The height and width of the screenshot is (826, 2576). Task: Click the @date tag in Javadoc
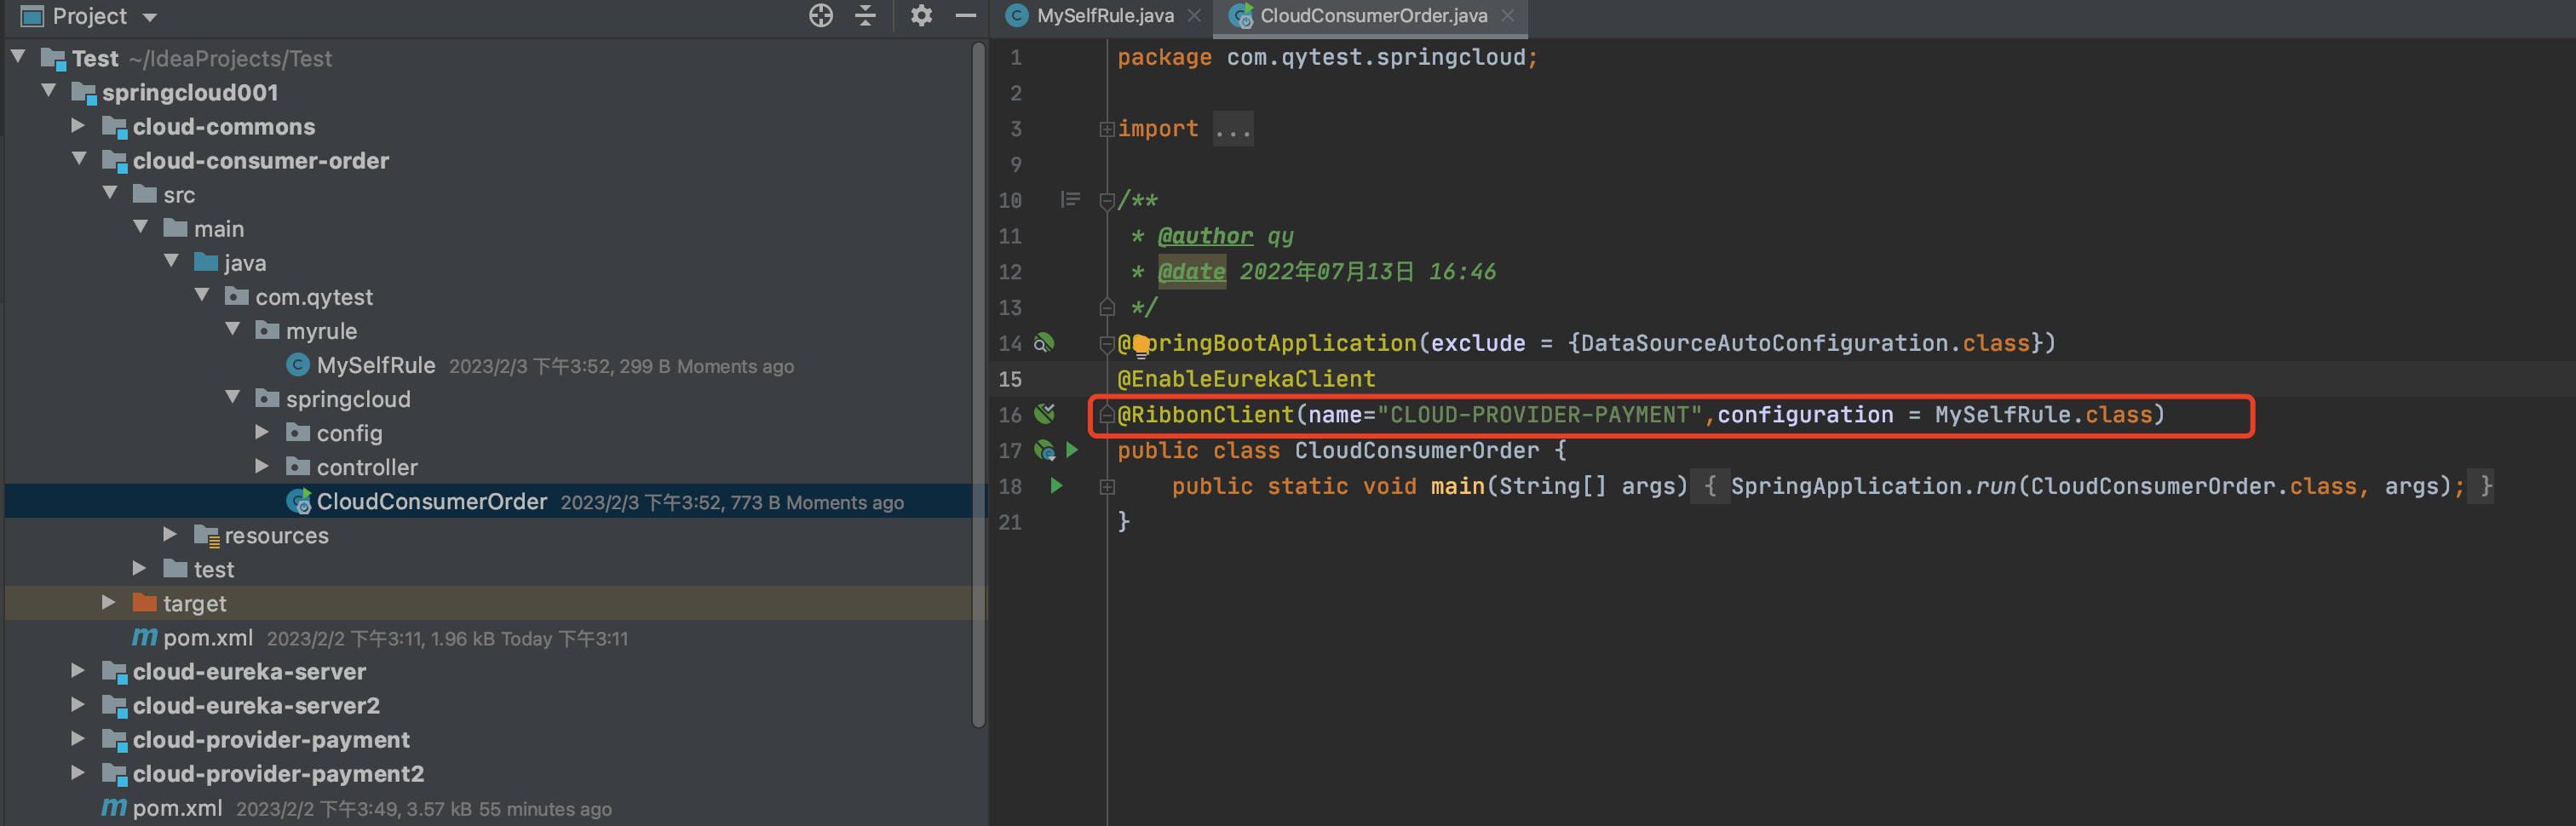coord(1191,272)
